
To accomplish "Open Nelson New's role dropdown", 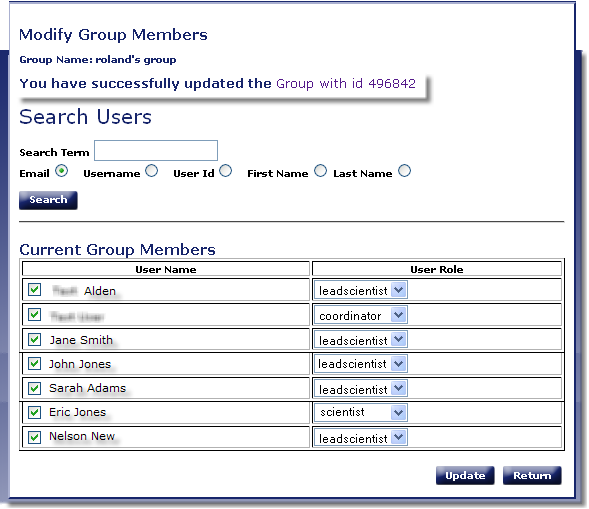I will (x=361, y=438).
